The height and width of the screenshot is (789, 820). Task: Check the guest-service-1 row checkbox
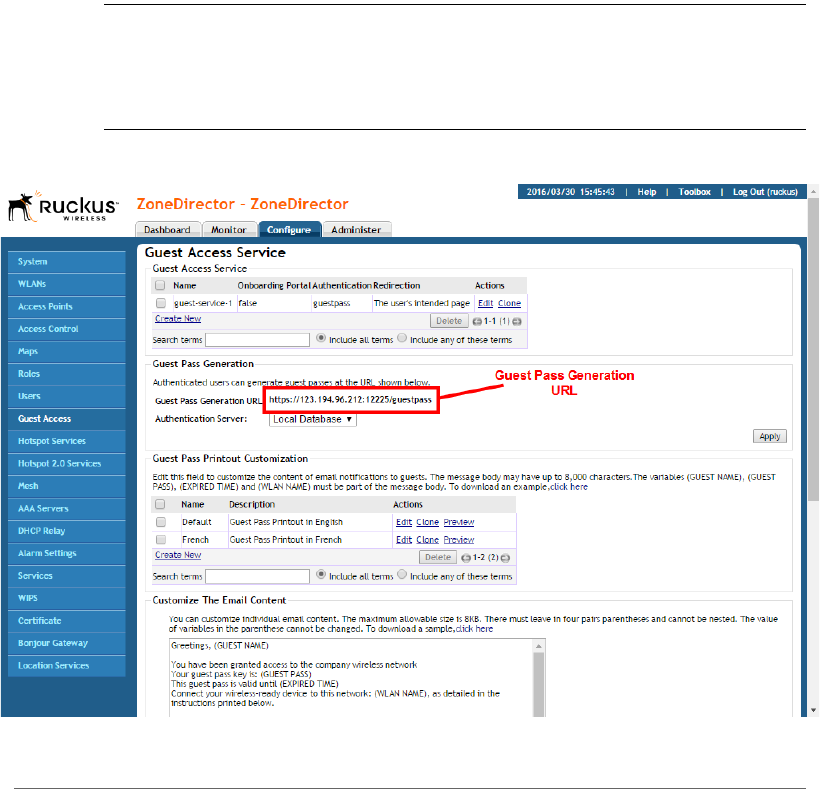(x=161, y=303)
